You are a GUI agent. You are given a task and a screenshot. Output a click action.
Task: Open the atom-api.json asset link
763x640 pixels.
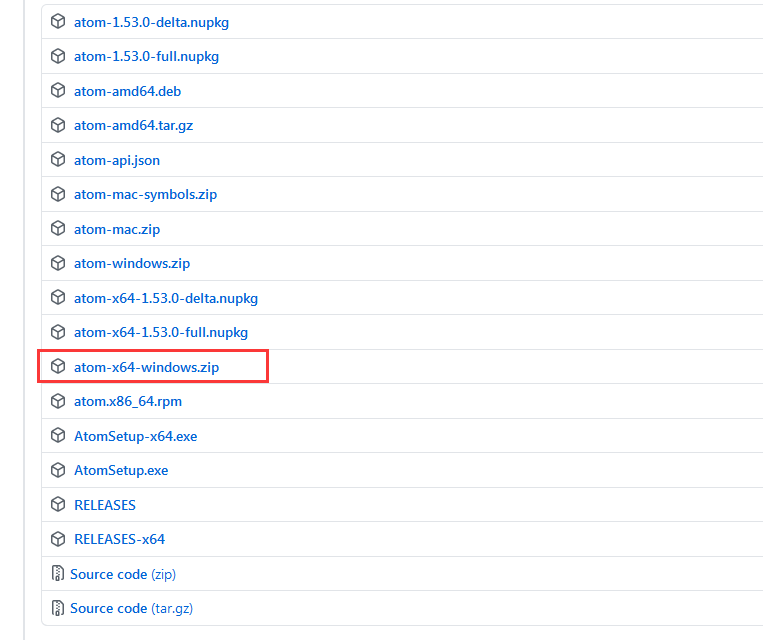117,160
